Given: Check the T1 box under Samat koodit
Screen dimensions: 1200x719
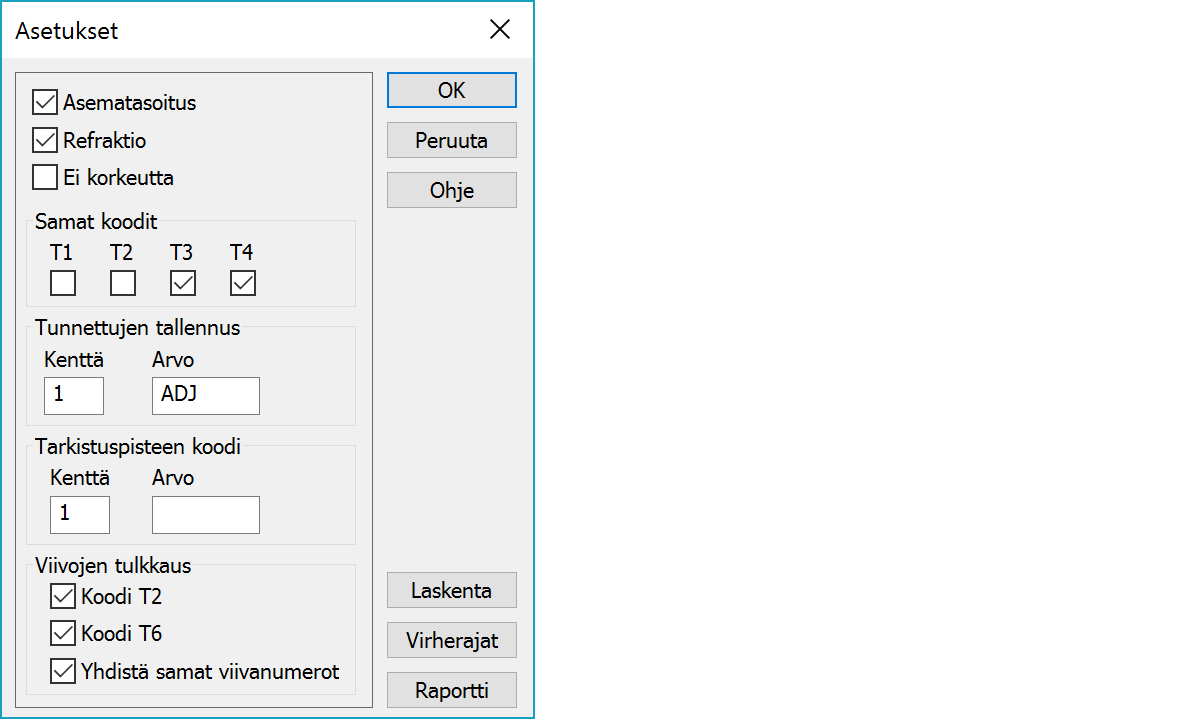Looking at the screenshot, I should coord(63,284).
